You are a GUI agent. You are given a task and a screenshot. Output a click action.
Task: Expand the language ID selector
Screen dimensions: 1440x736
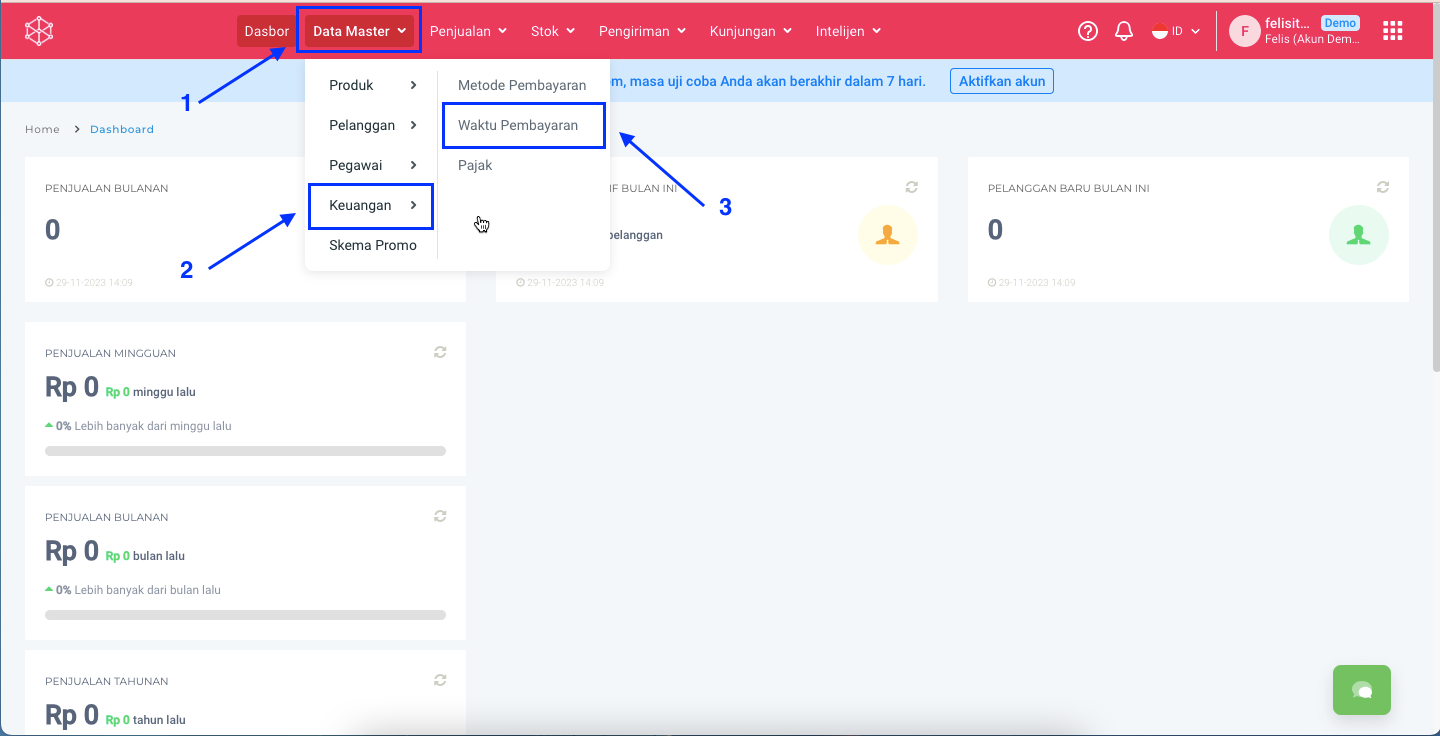click(x=1176, y=31)
